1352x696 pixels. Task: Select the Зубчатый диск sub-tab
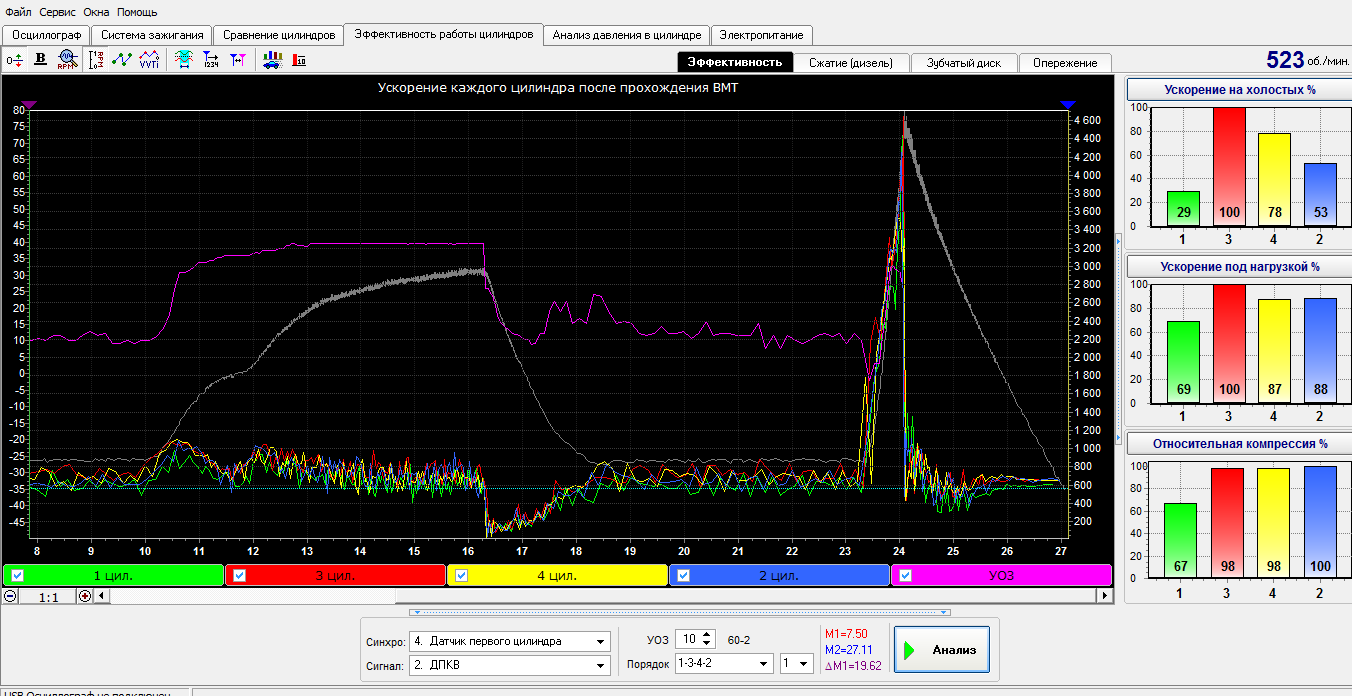point(964,62)
